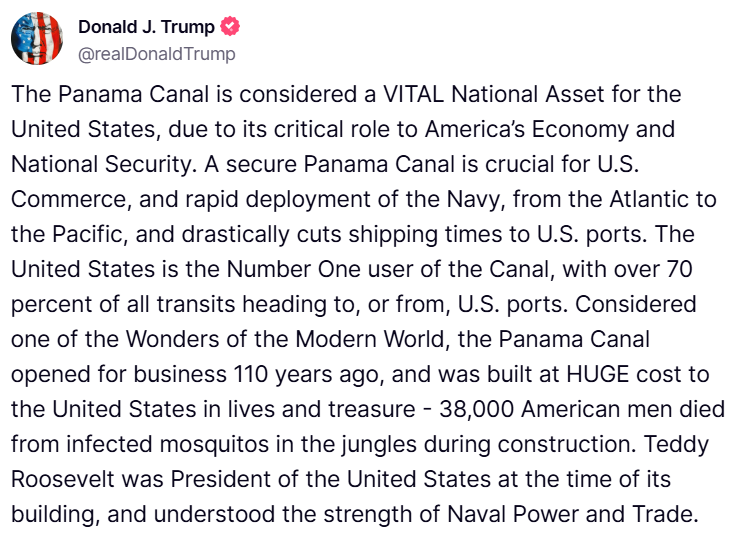The image size is (740, 536).
Task: Open the Donald J. Trump display name
Action: point(146,28)
